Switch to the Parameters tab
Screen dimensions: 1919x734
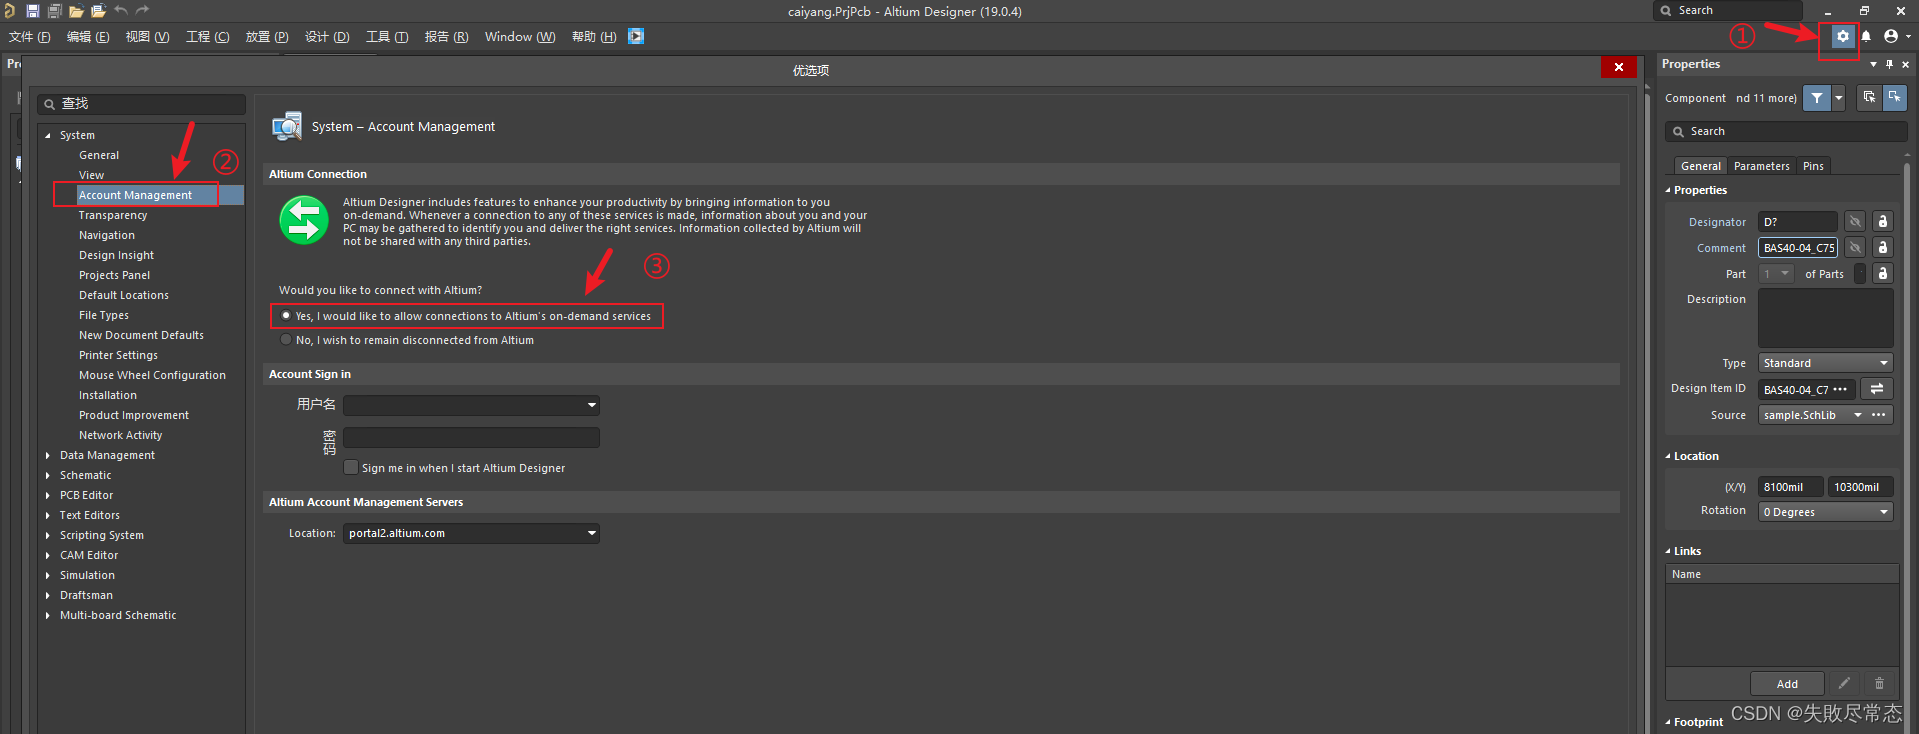[1761, 166]
